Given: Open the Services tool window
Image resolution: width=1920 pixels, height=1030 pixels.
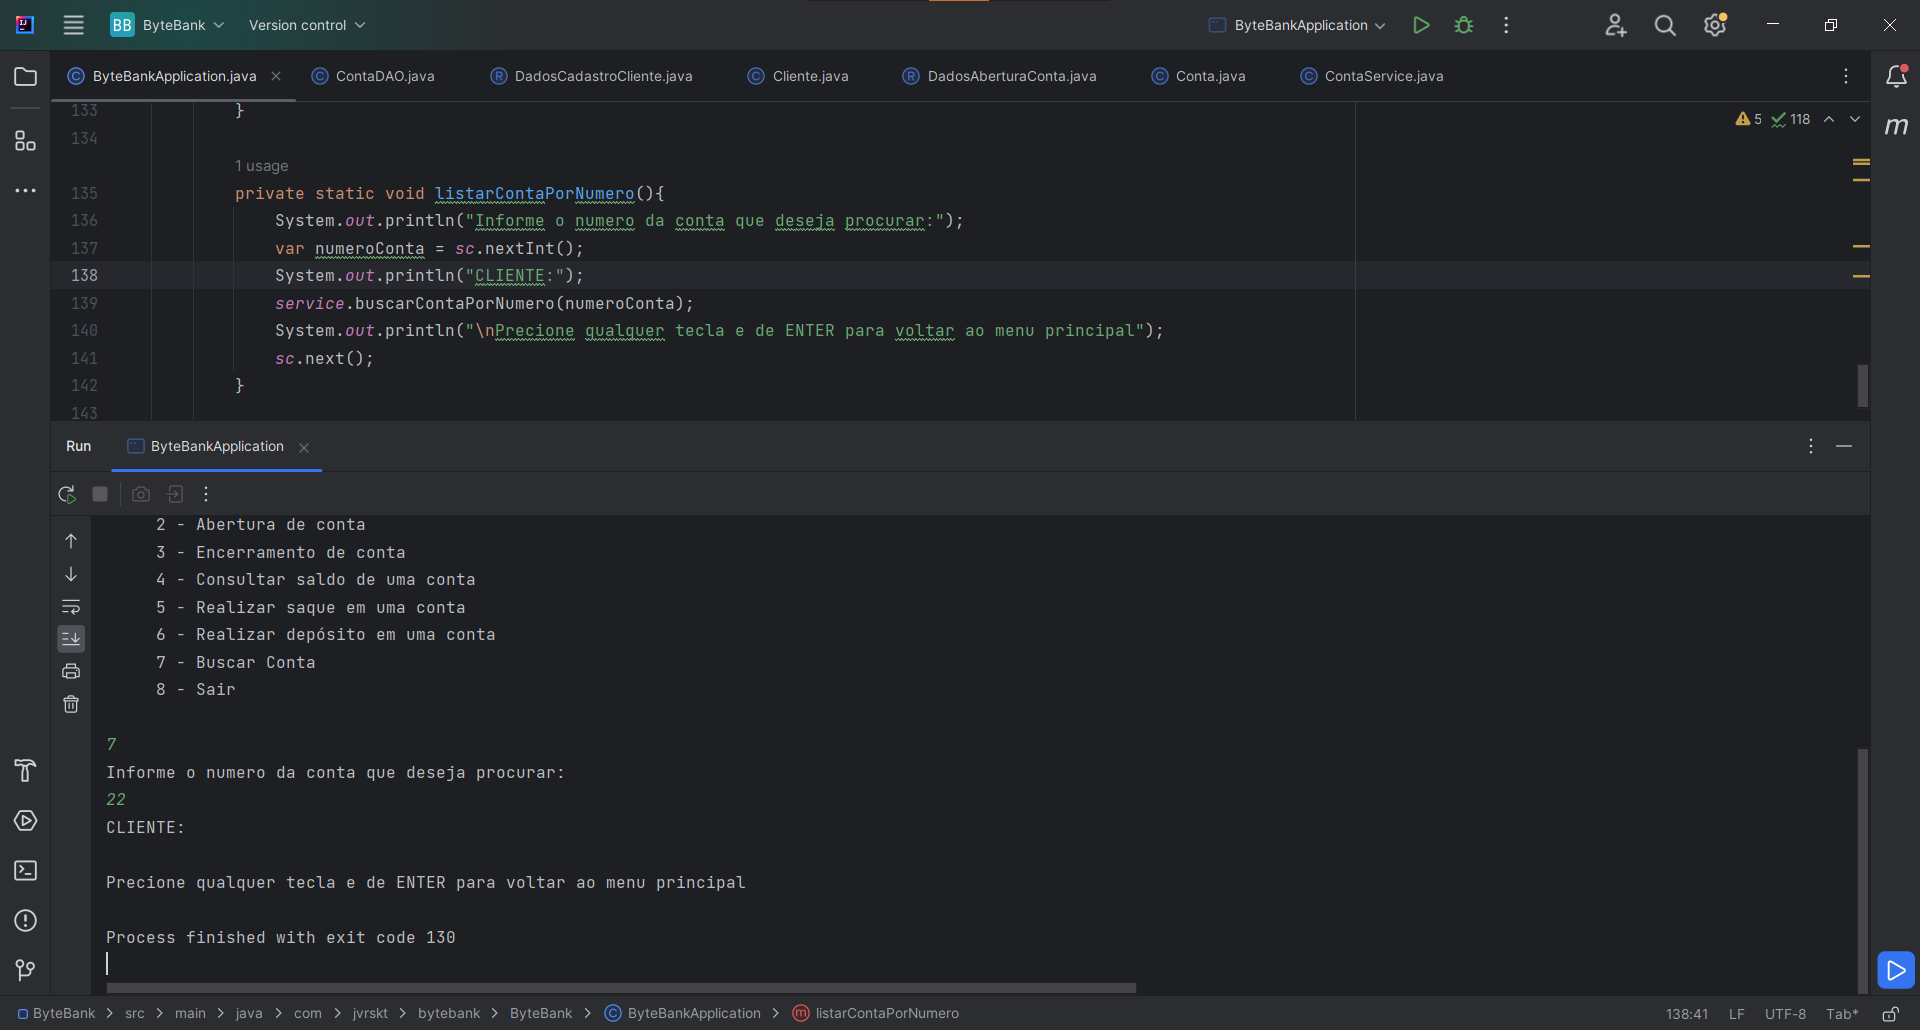Looking at the screenshot, I should (x=26, y=821).
